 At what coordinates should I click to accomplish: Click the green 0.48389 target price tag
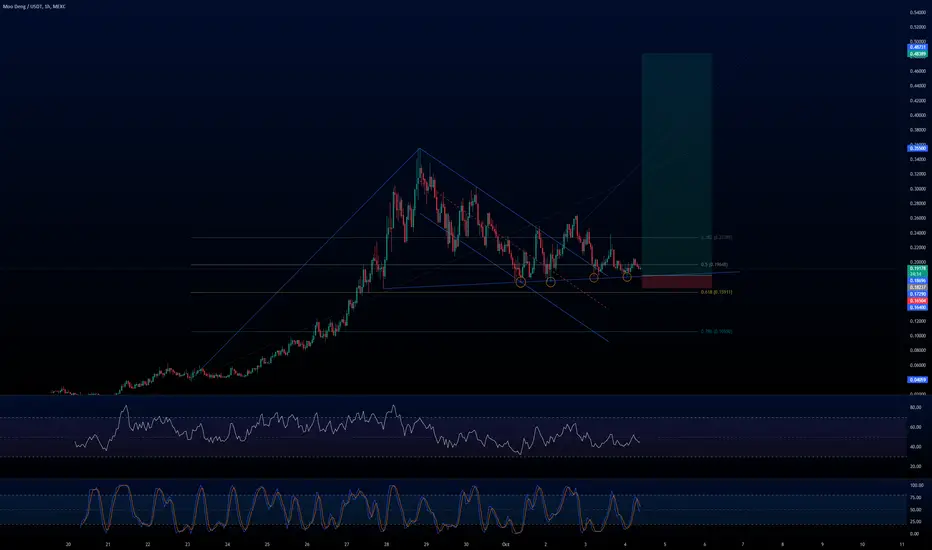tap(917, 54)
